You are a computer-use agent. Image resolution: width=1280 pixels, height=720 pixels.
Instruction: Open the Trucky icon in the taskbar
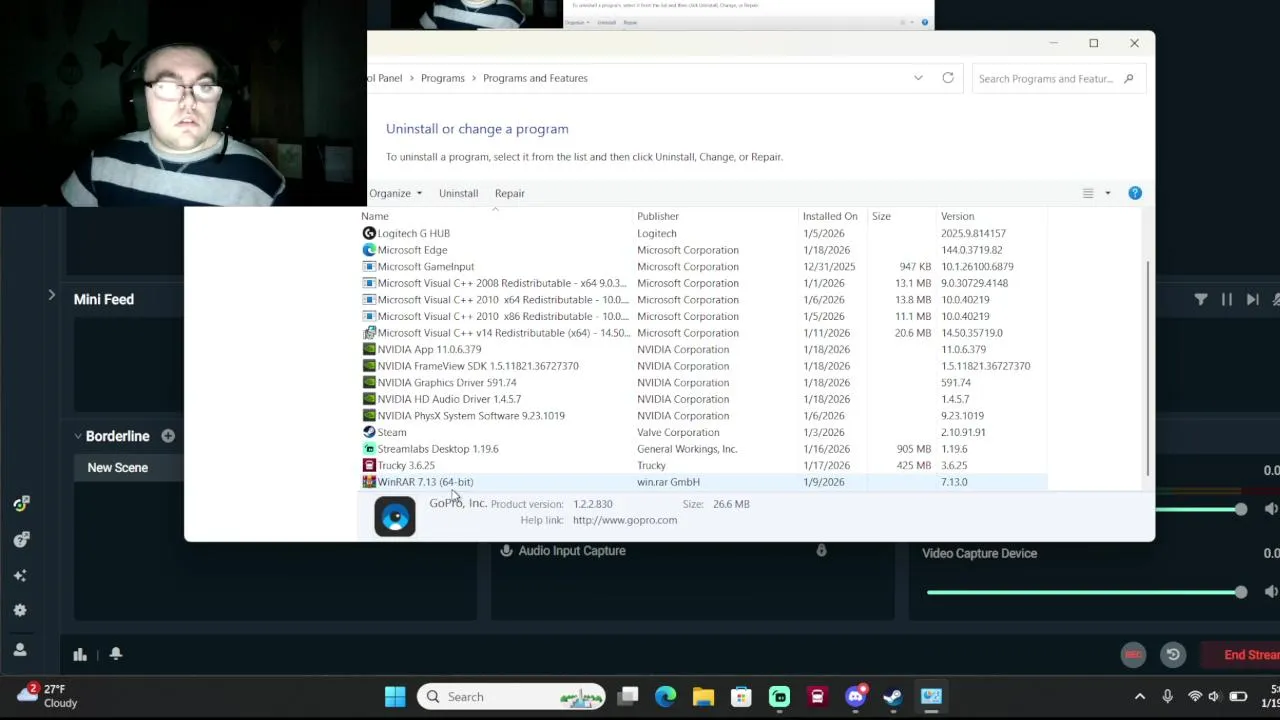click(x=817, y=697)
